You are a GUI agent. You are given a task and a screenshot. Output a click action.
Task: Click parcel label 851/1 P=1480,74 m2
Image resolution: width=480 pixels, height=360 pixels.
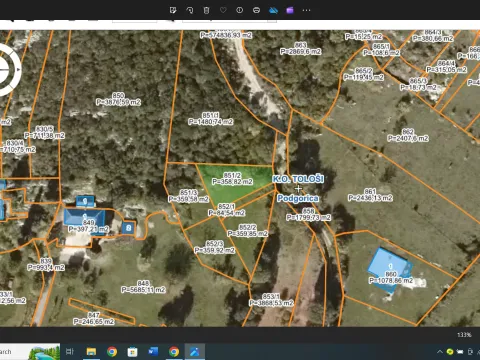(x=210, y=119)
